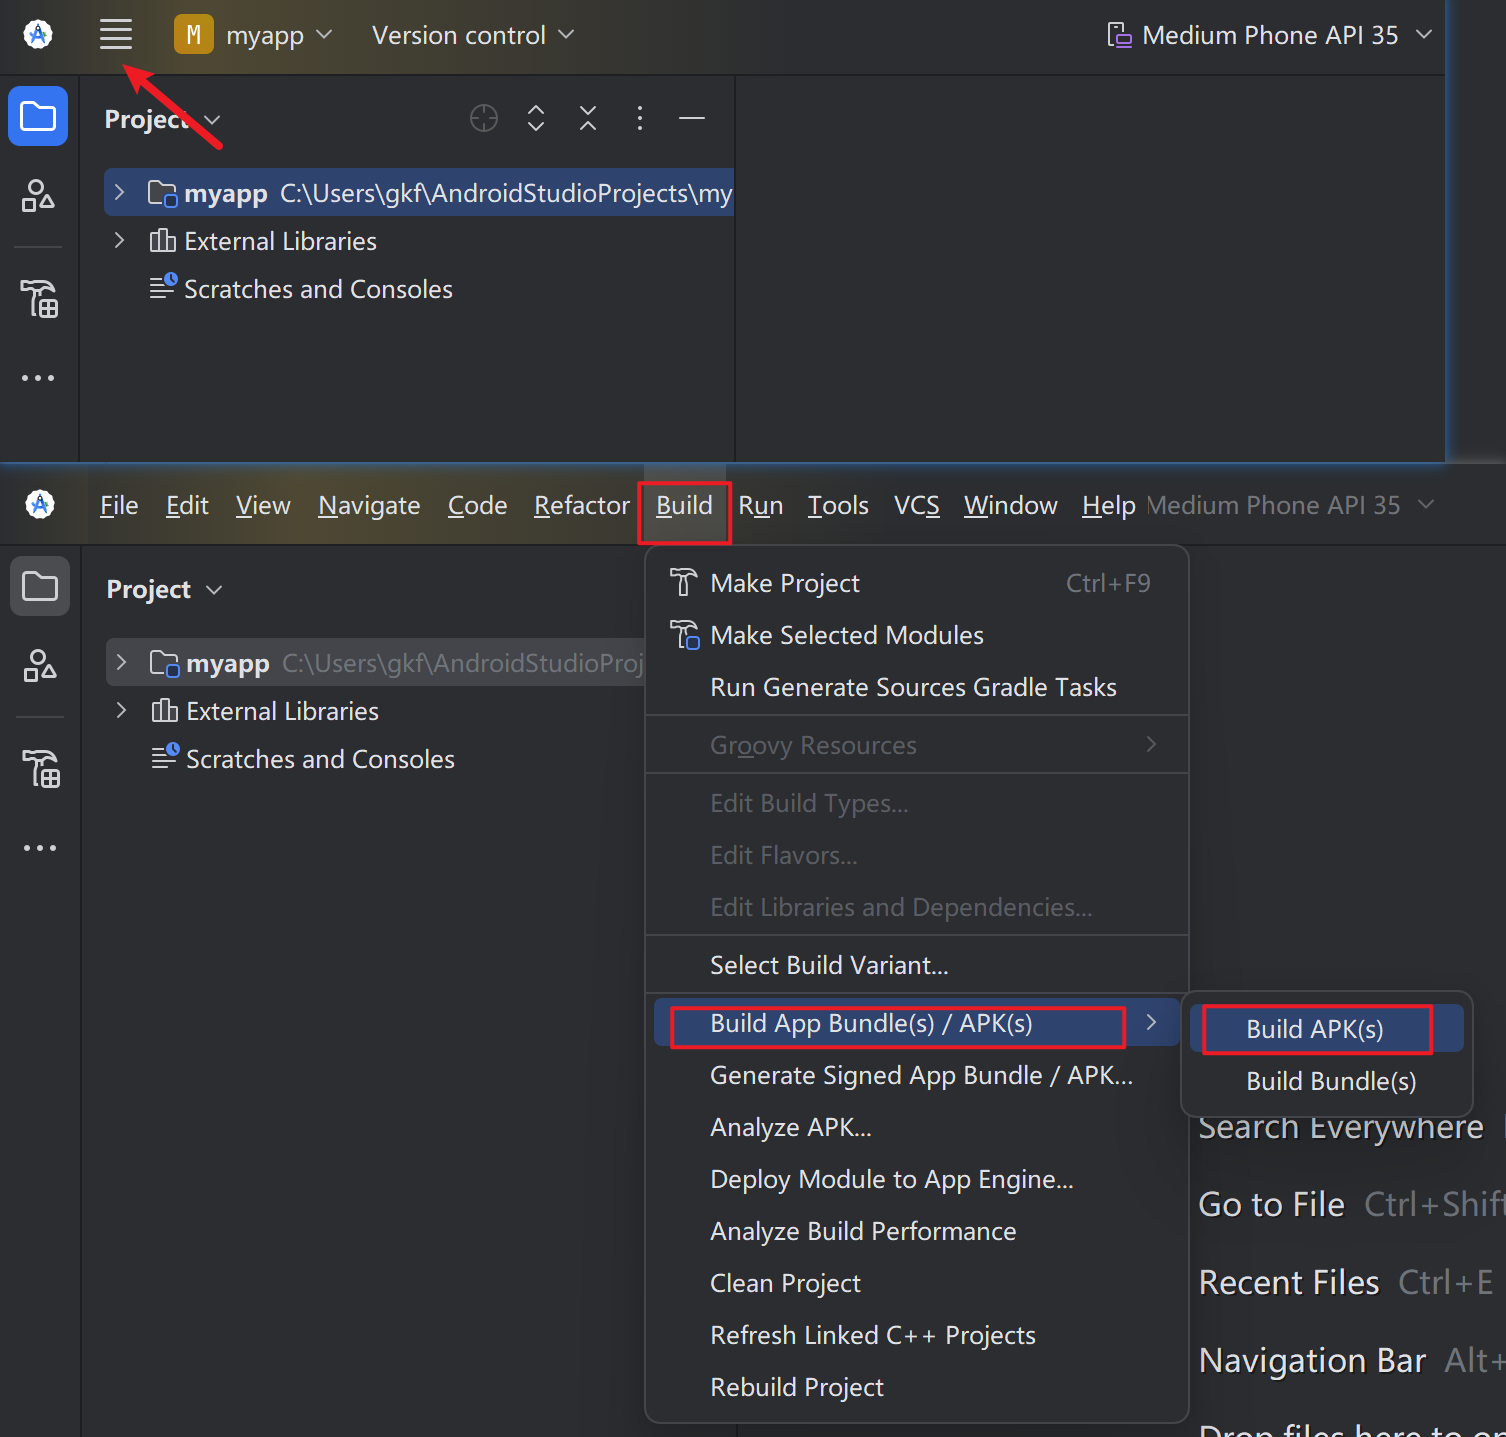
Task: Expand External Libraries in top window tree
Action: pyautogui.click(x=119, y=240)
